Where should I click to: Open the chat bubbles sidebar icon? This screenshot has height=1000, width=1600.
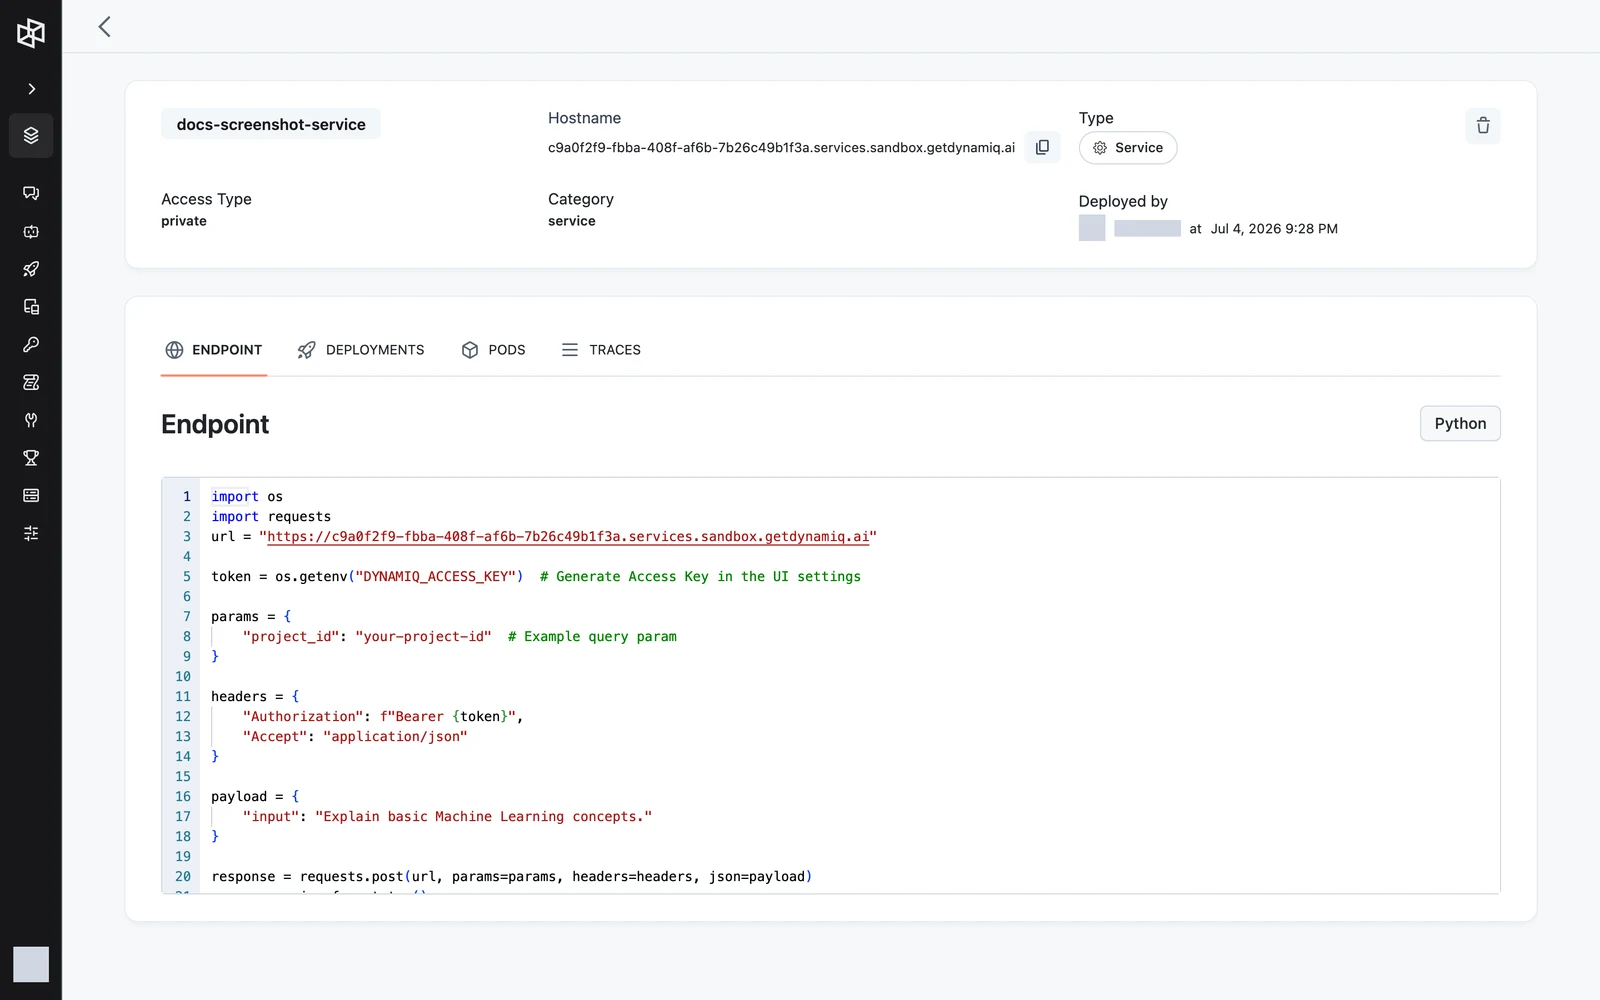[31, 193]
